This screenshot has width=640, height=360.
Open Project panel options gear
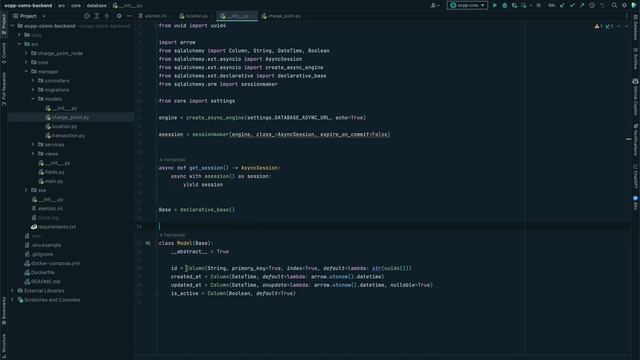coord(119,16)
